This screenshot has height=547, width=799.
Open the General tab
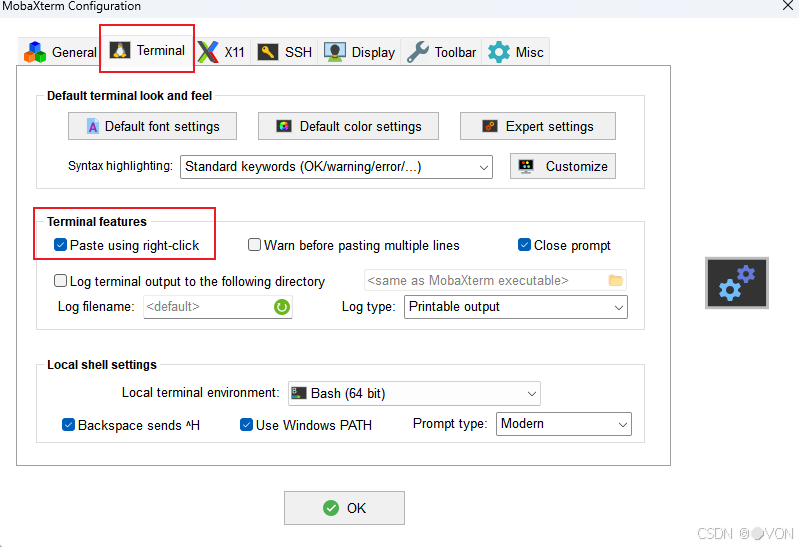pos(60,52)
